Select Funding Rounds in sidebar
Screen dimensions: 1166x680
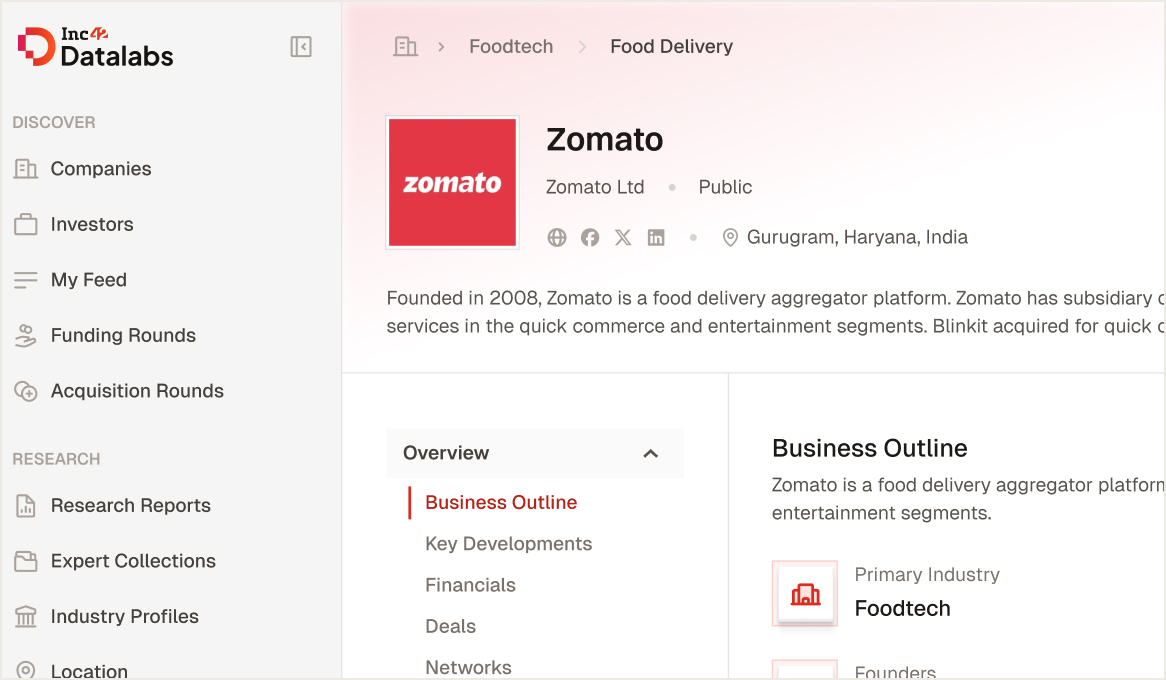click(x=122, y=336)
